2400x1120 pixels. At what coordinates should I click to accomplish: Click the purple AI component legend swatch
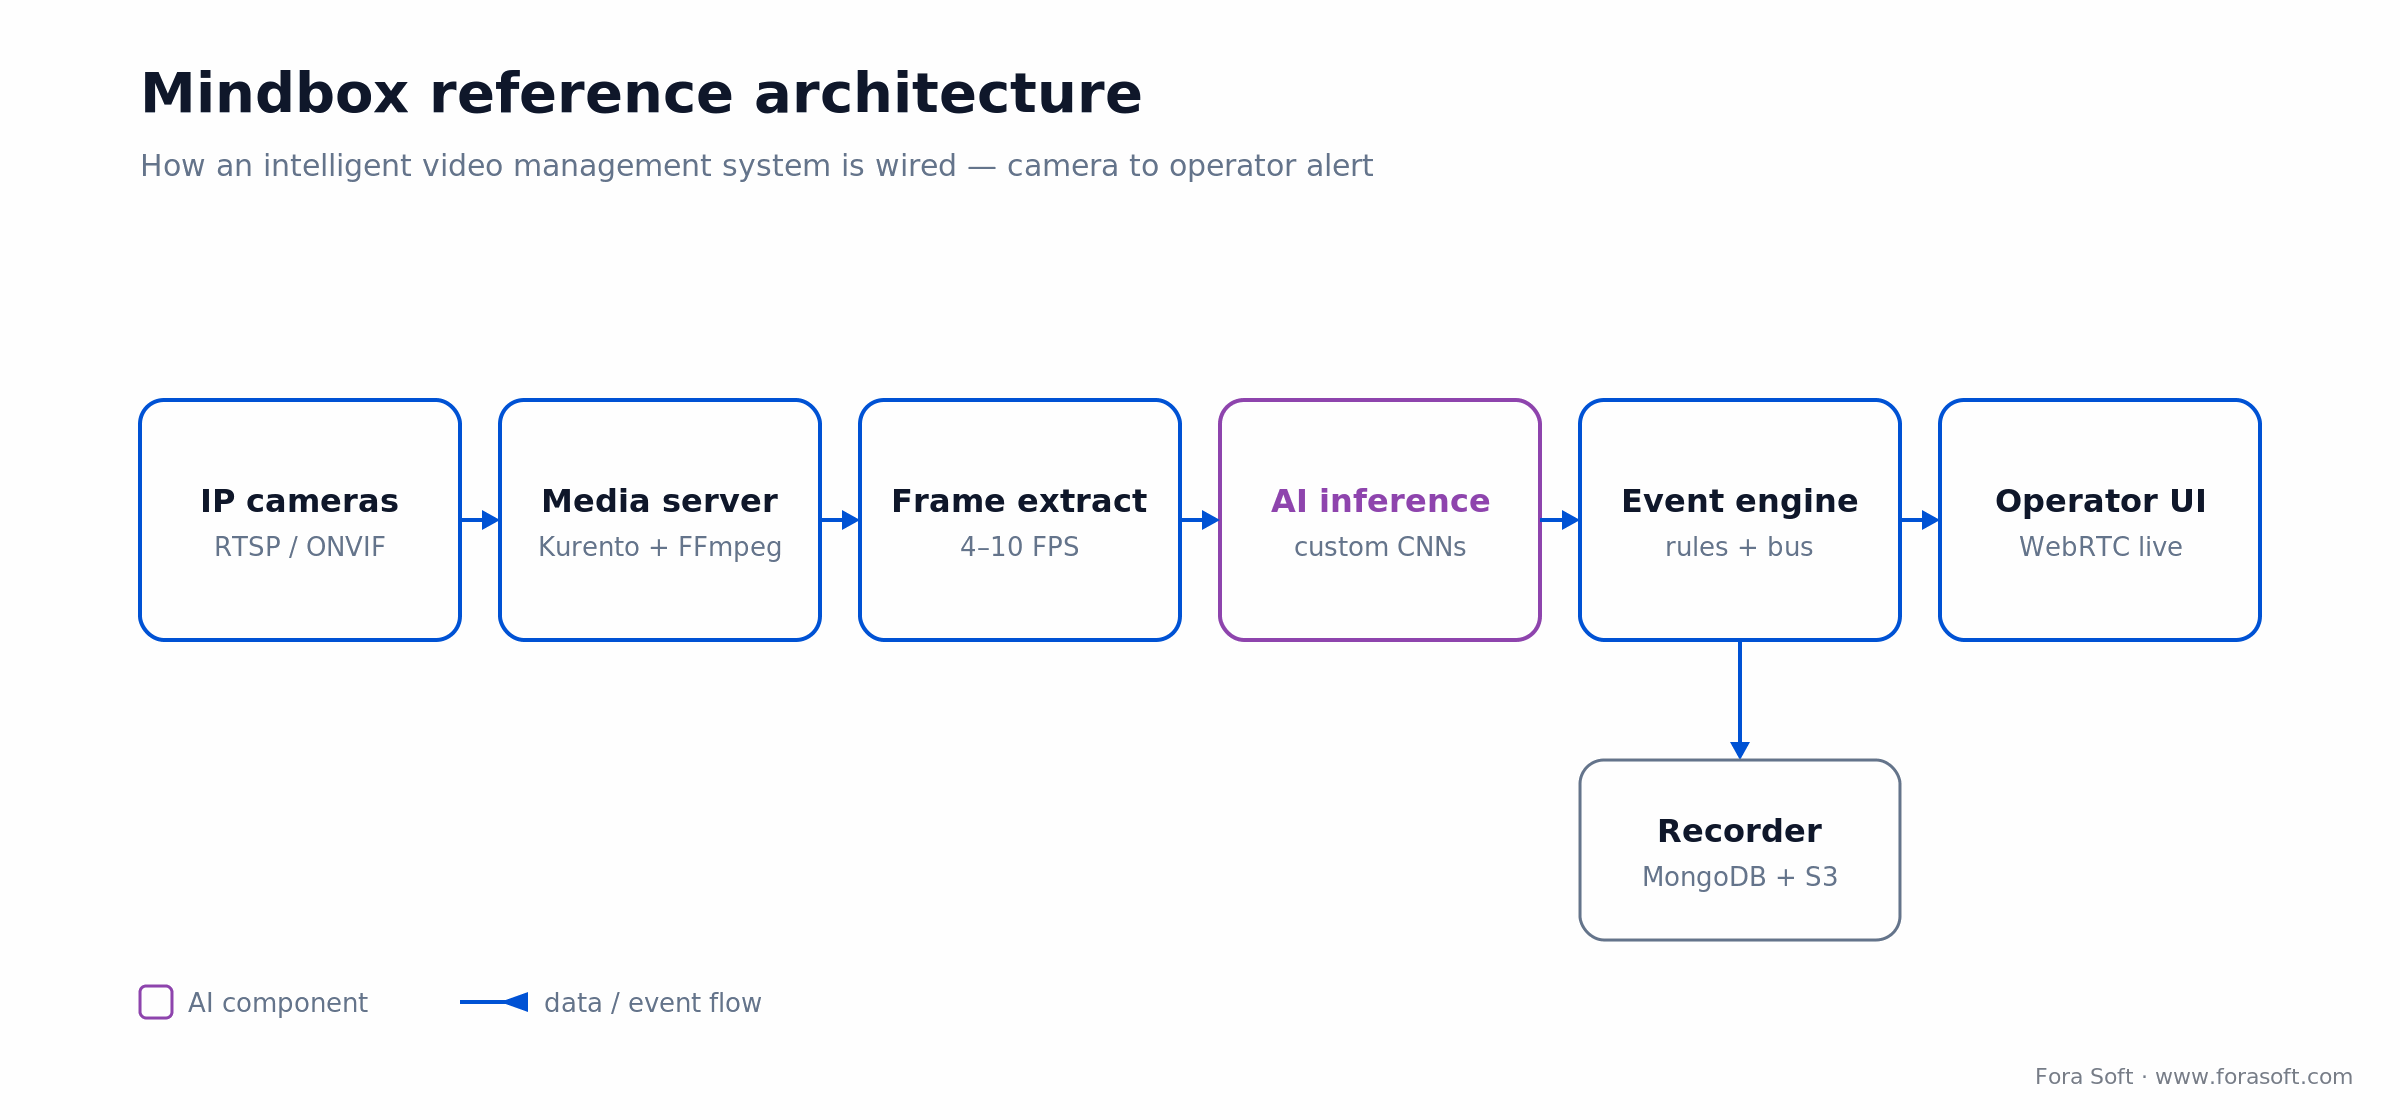(156, 1002)
